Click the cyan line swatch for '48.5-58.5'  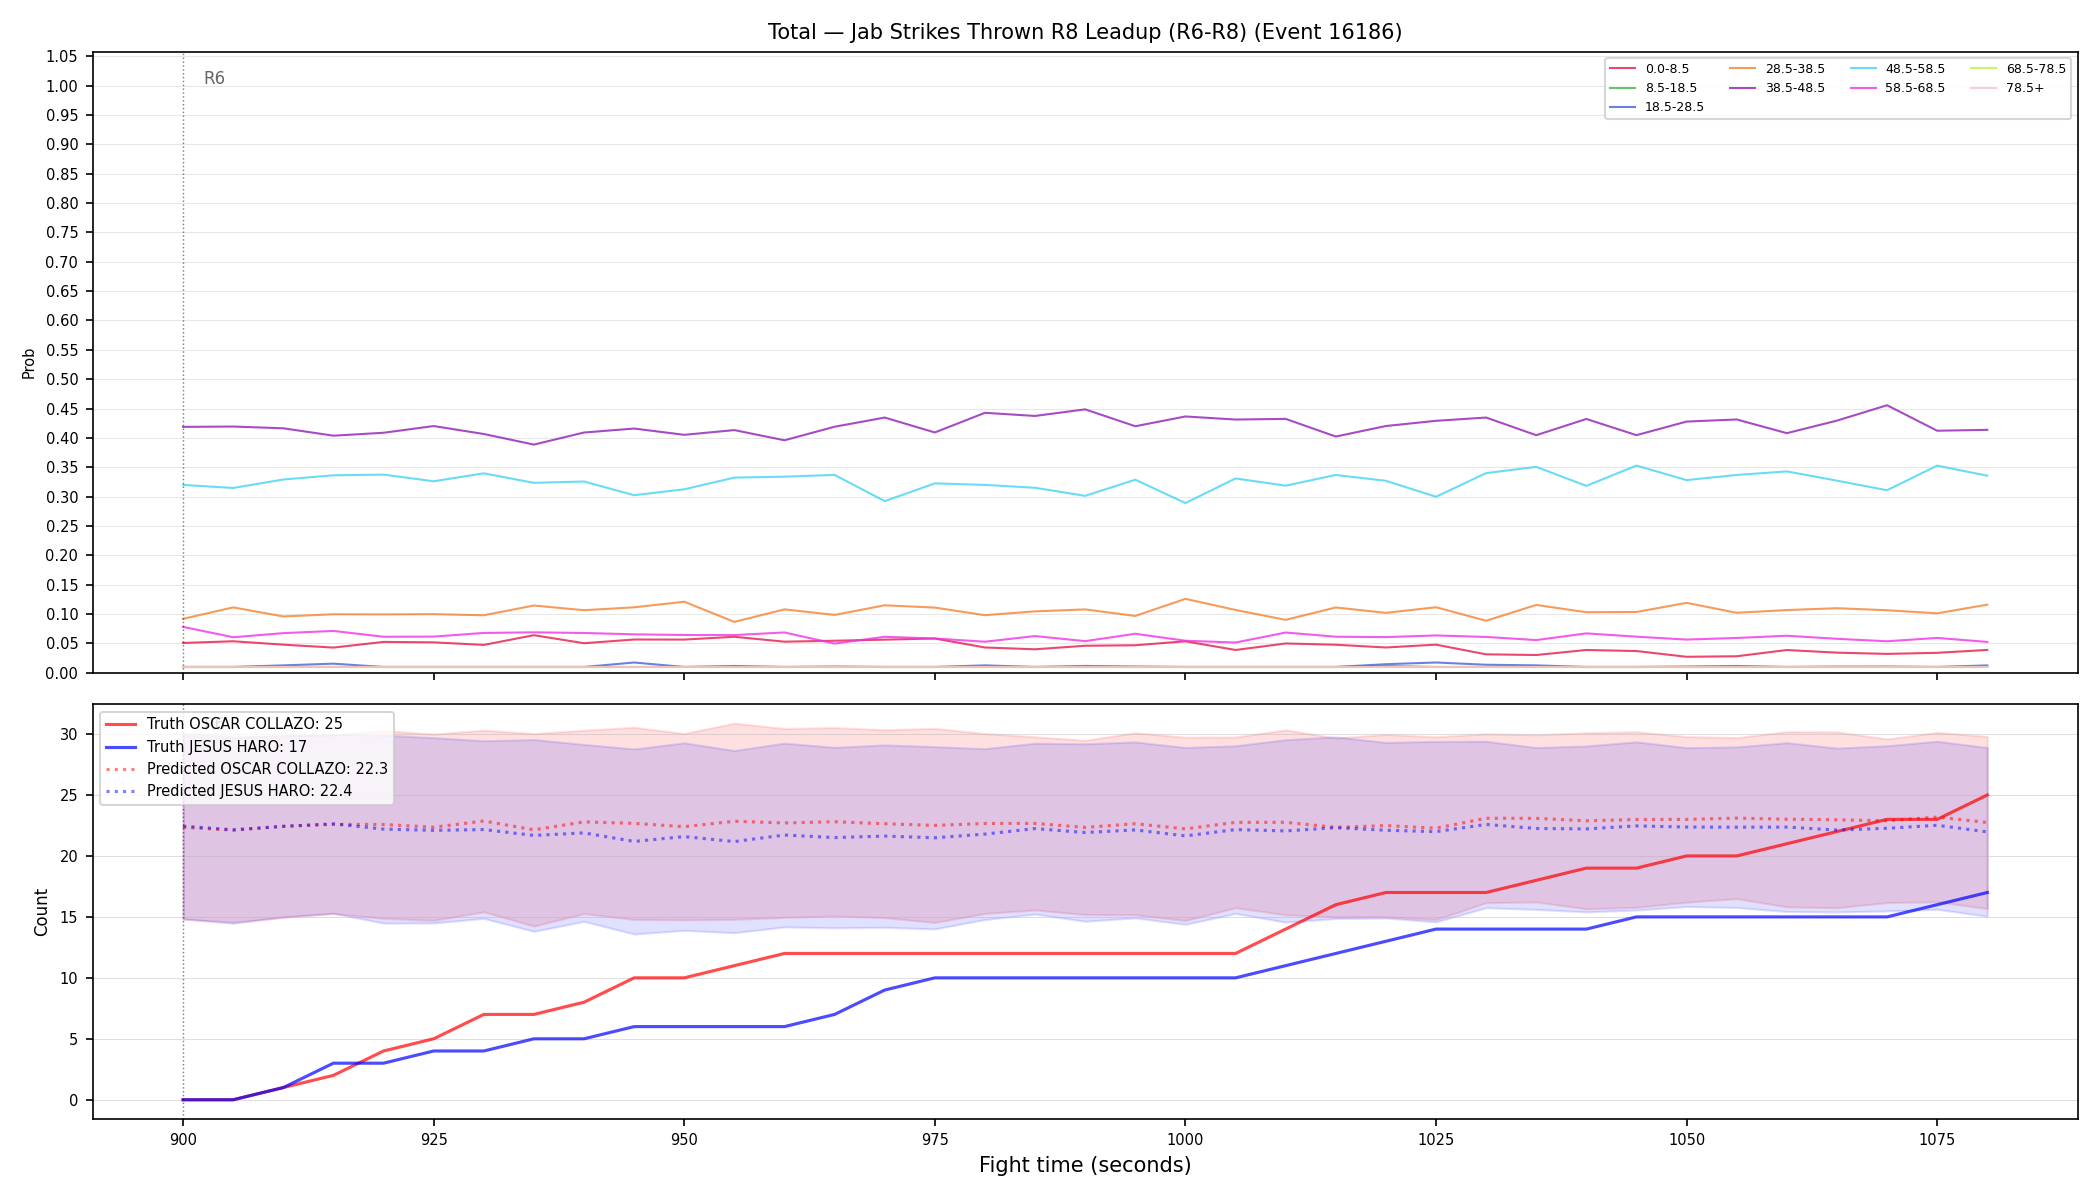coord(1863,69)
